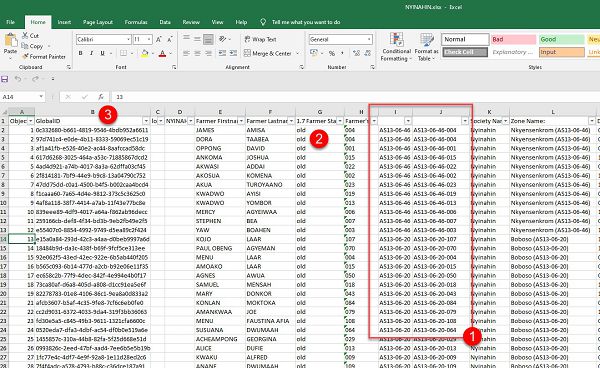Click the Decrease Decimal icon

367,53
